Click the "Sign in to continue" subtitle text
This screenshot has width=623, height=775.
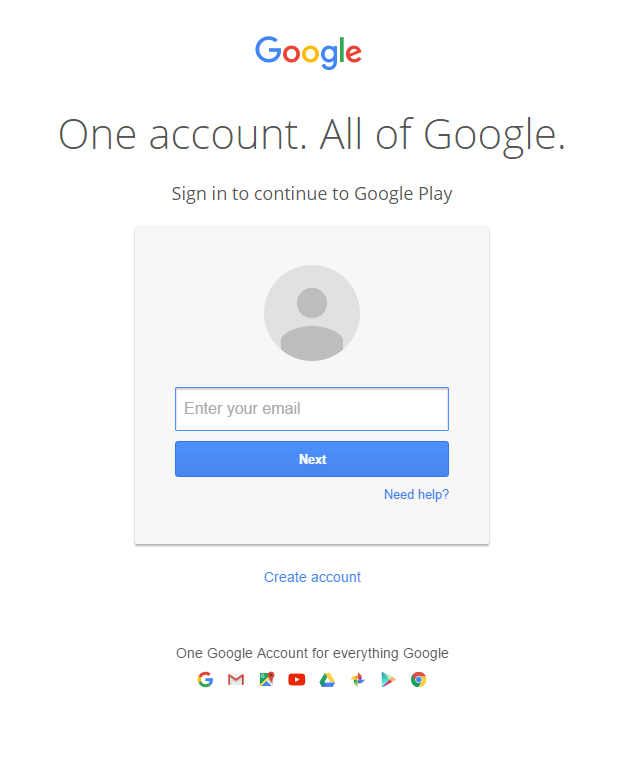312,194
